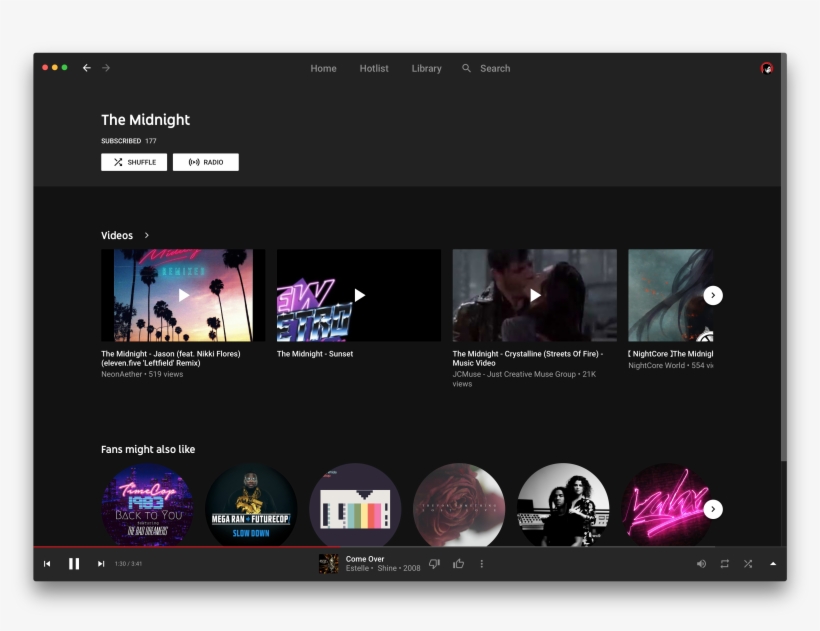Expand the Videos section
The height and width of the screenshot is (631, 820).
[145, 235]
